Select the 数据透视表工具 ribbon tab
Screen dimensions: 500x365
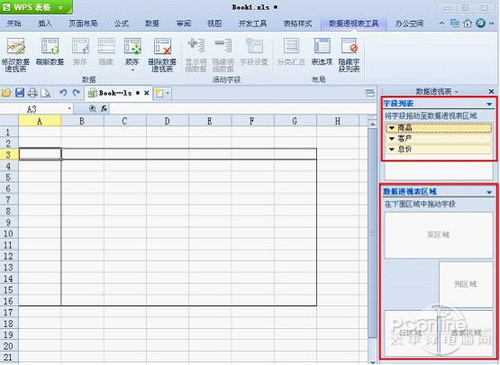click(x=354, y=23)
